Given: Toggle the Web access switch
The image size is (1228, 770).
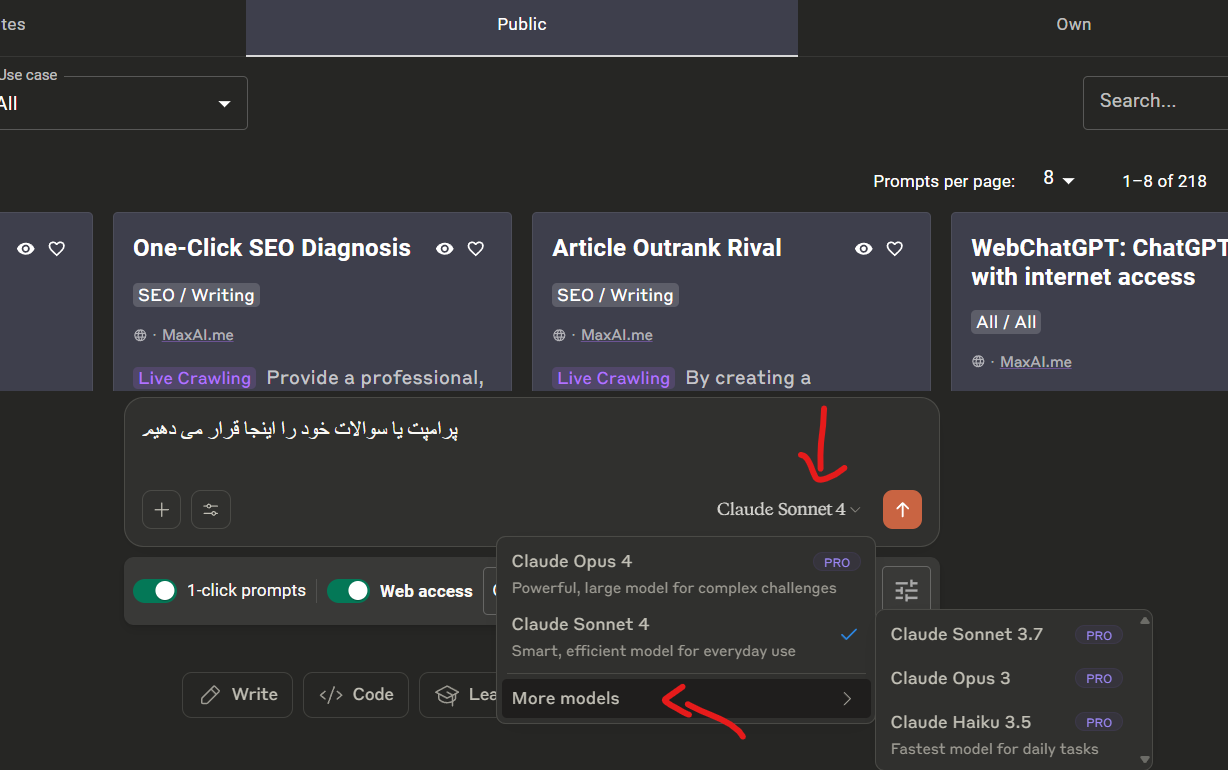Looking at the screenshot, I should [348, 590].
